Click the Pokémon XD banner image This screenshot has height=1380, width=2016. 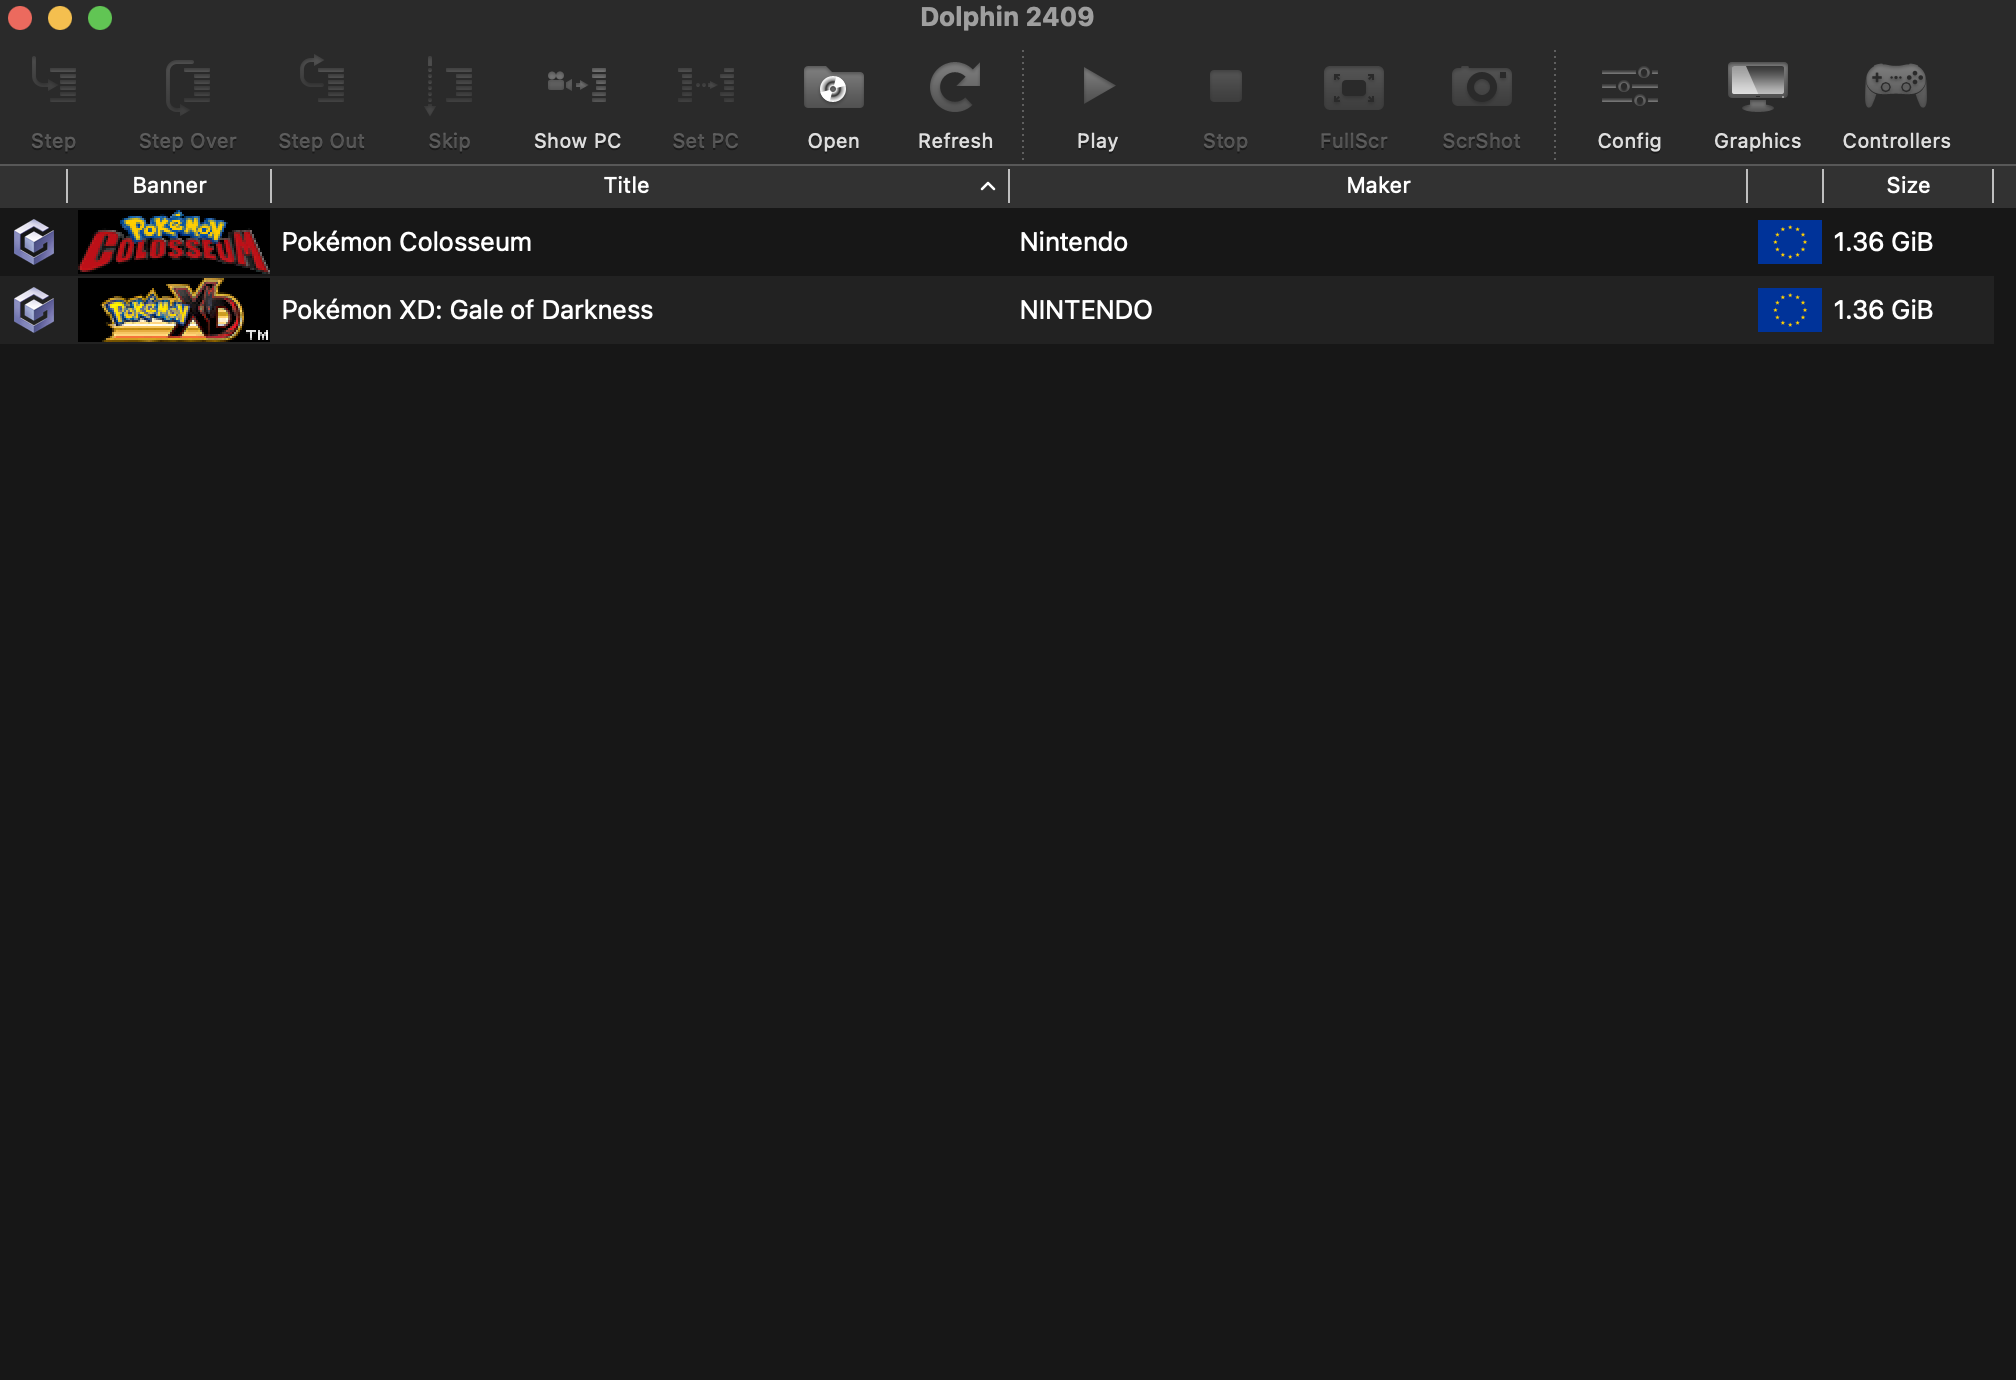pos(174,310)
